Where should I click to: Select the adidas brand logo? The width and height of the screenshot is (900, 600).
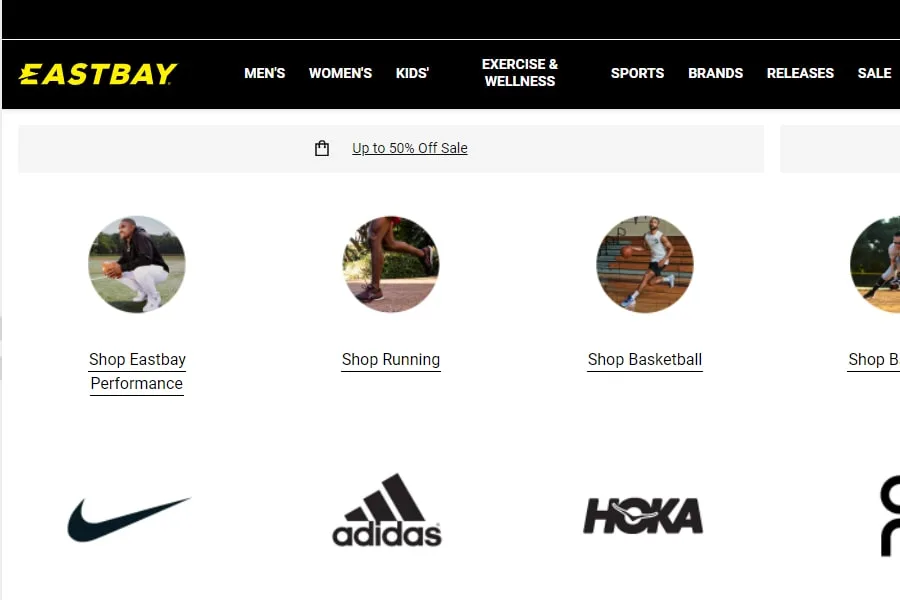387,510
